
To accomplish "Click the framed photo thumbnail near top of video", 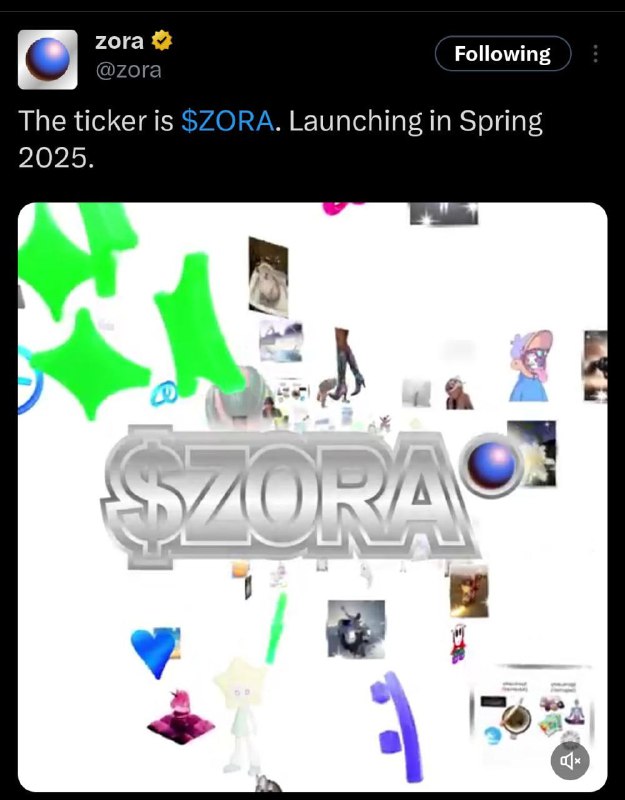I will (x=268, y=277).
